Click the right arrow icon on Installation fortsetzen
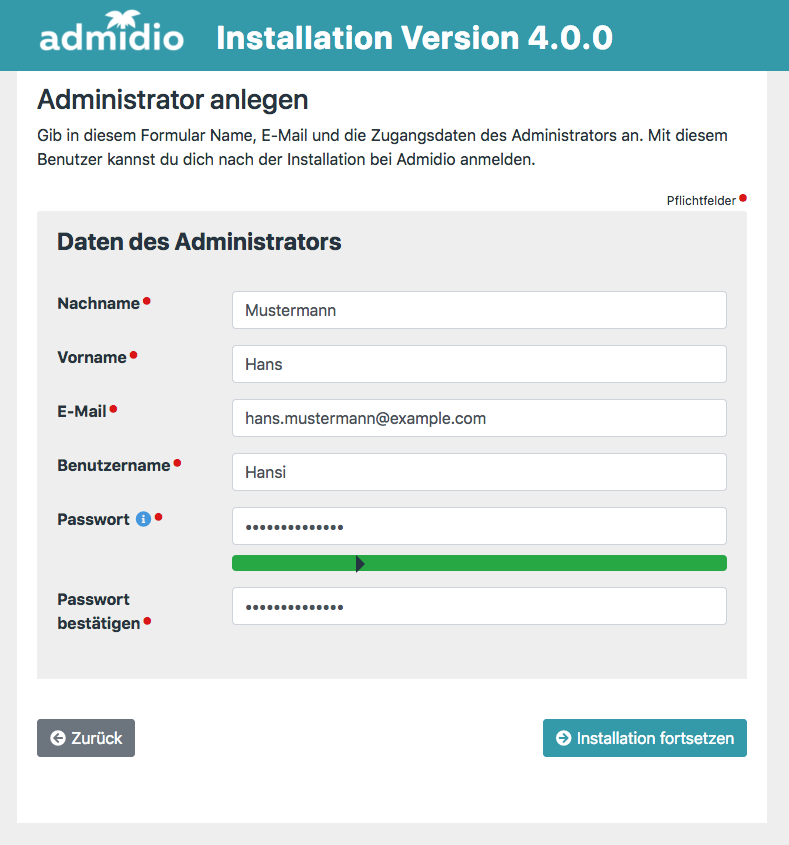 coord(564,738)
